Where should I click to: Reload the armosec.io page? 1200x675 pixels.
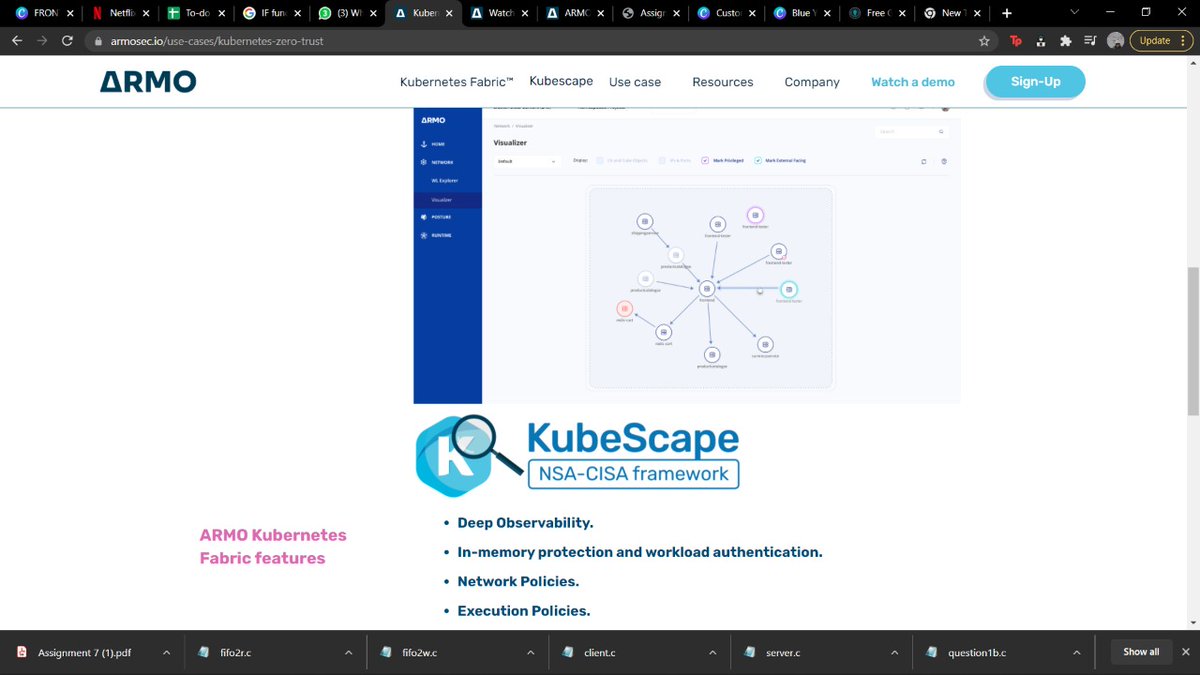pyautogui.click(x=67, y=41)
